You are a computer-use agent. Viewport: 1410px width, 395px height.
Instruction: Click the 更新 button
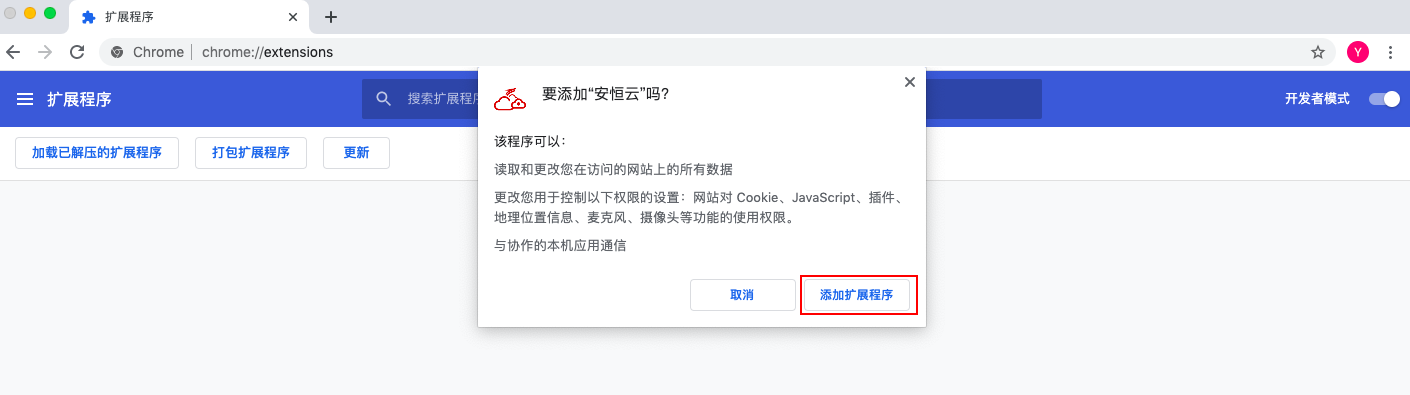[356, 153]
